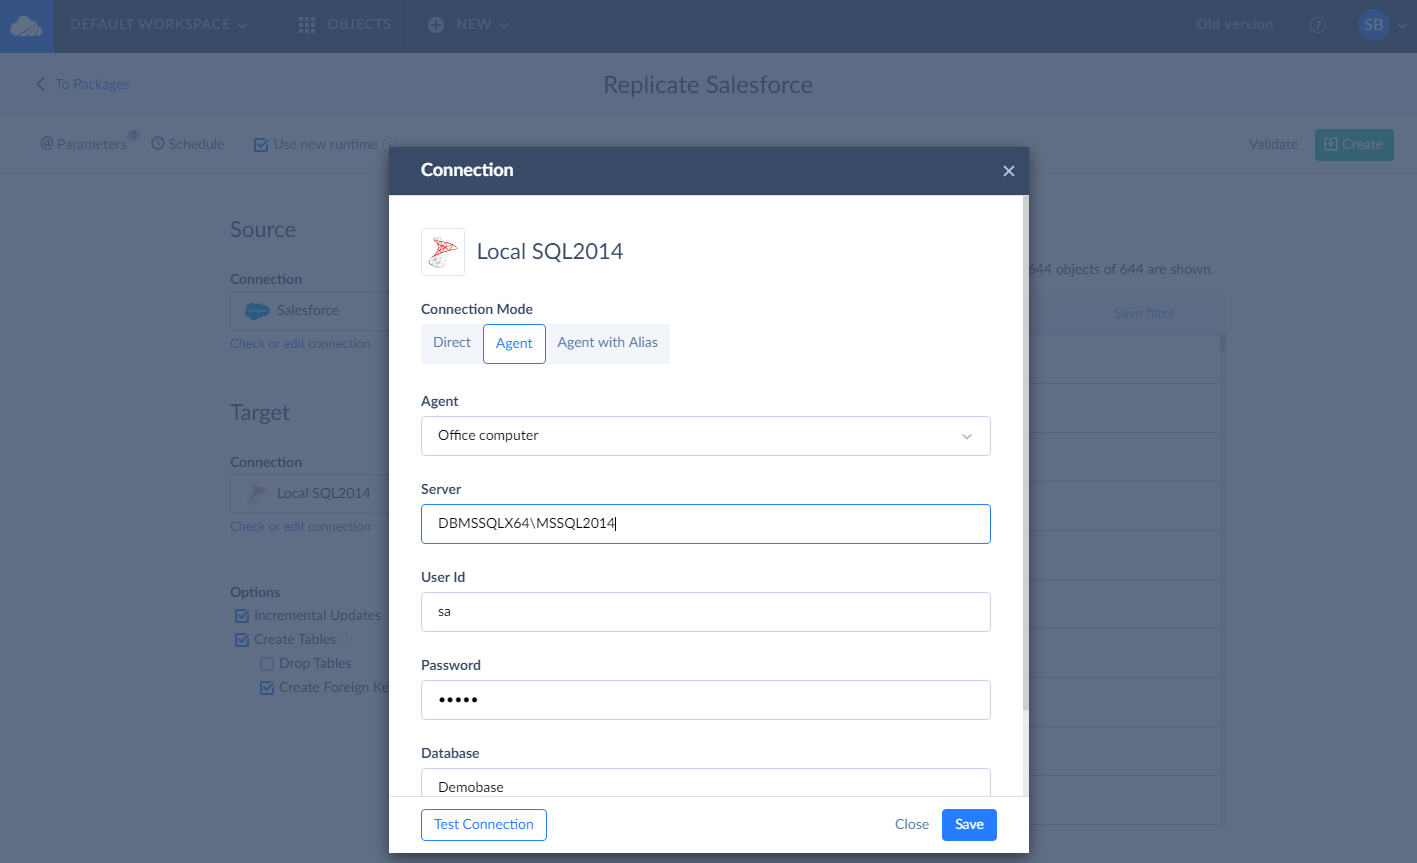Toggle the Use new runtime checkbox

[x=261, y=144]
